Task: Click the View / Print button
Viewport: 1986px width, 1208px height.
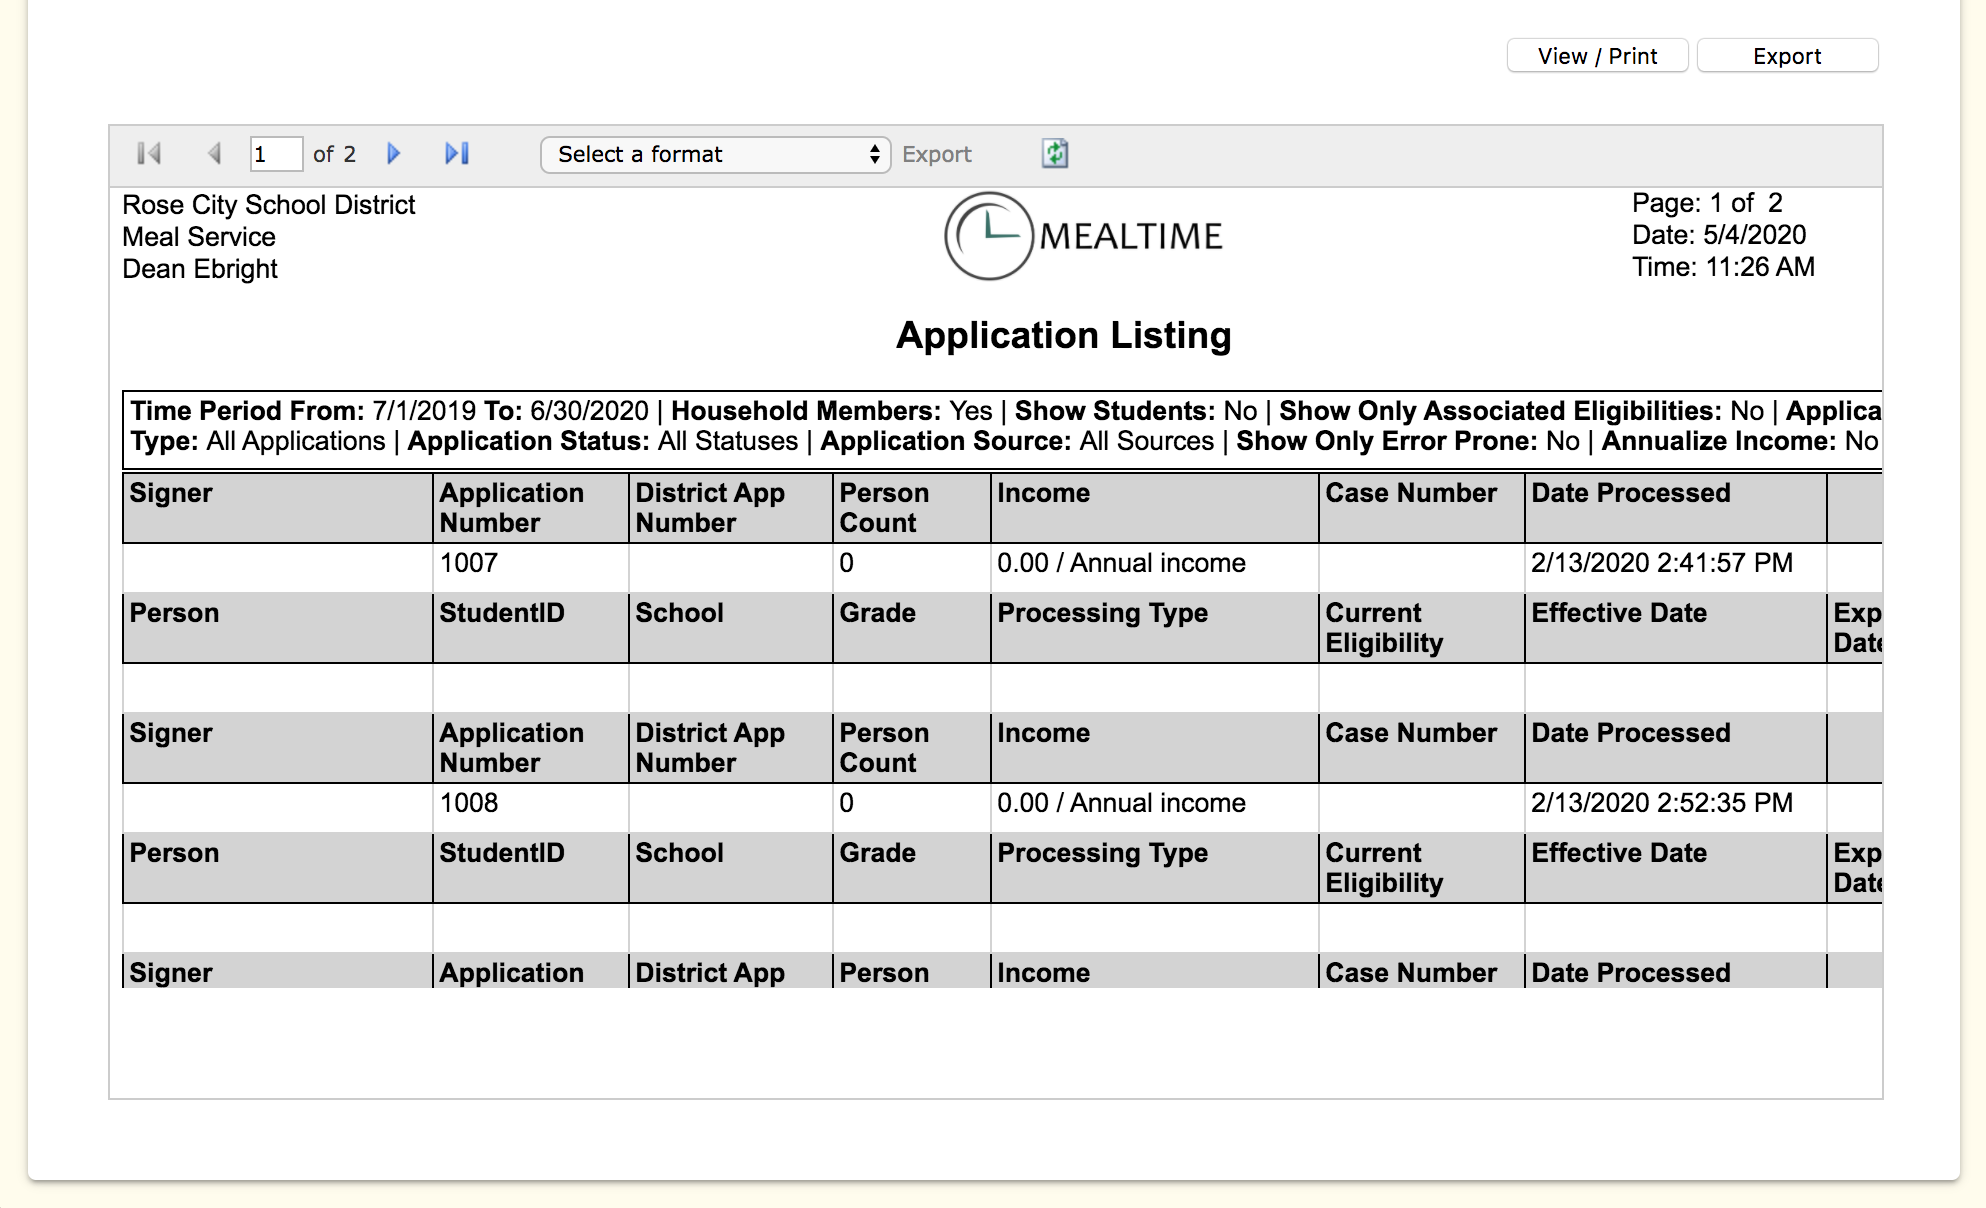Action: (1597, 56)
